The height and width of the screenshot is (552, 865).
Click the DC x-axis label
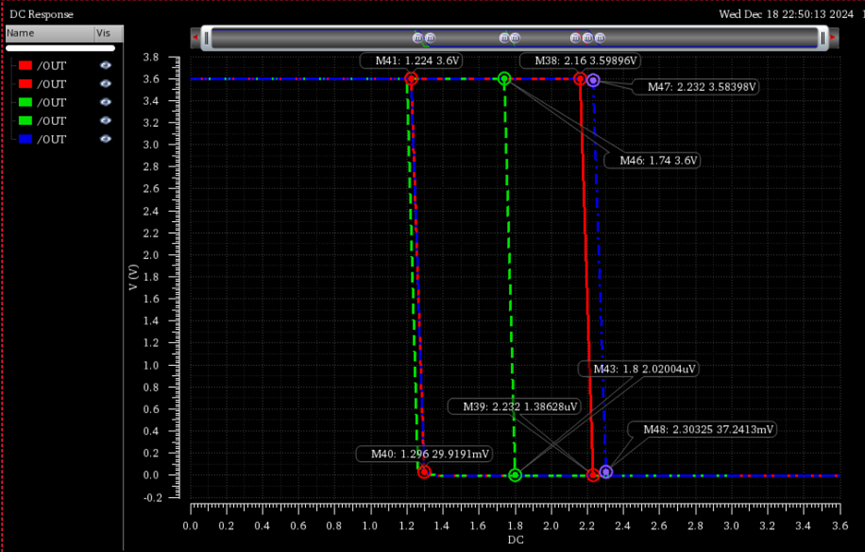coord(515,540)
